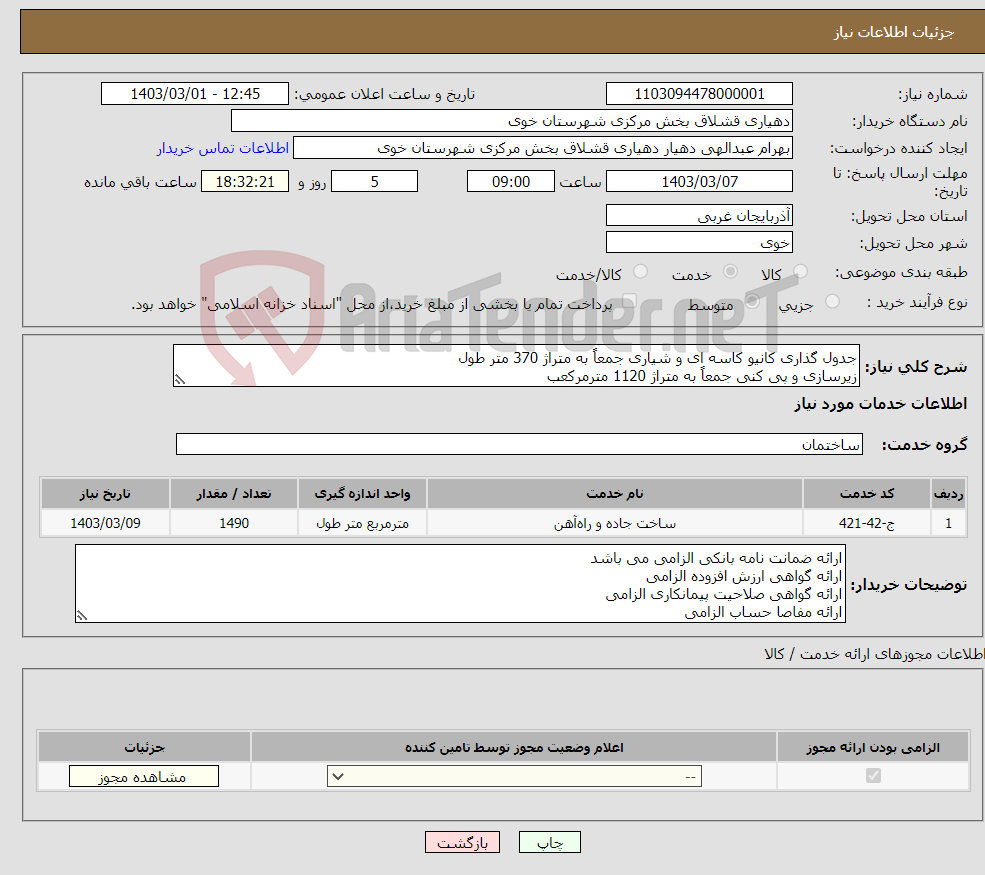The image size is (985, 875).
Task: Click the deadline hour field 09:00
Action: click(511, 182)
